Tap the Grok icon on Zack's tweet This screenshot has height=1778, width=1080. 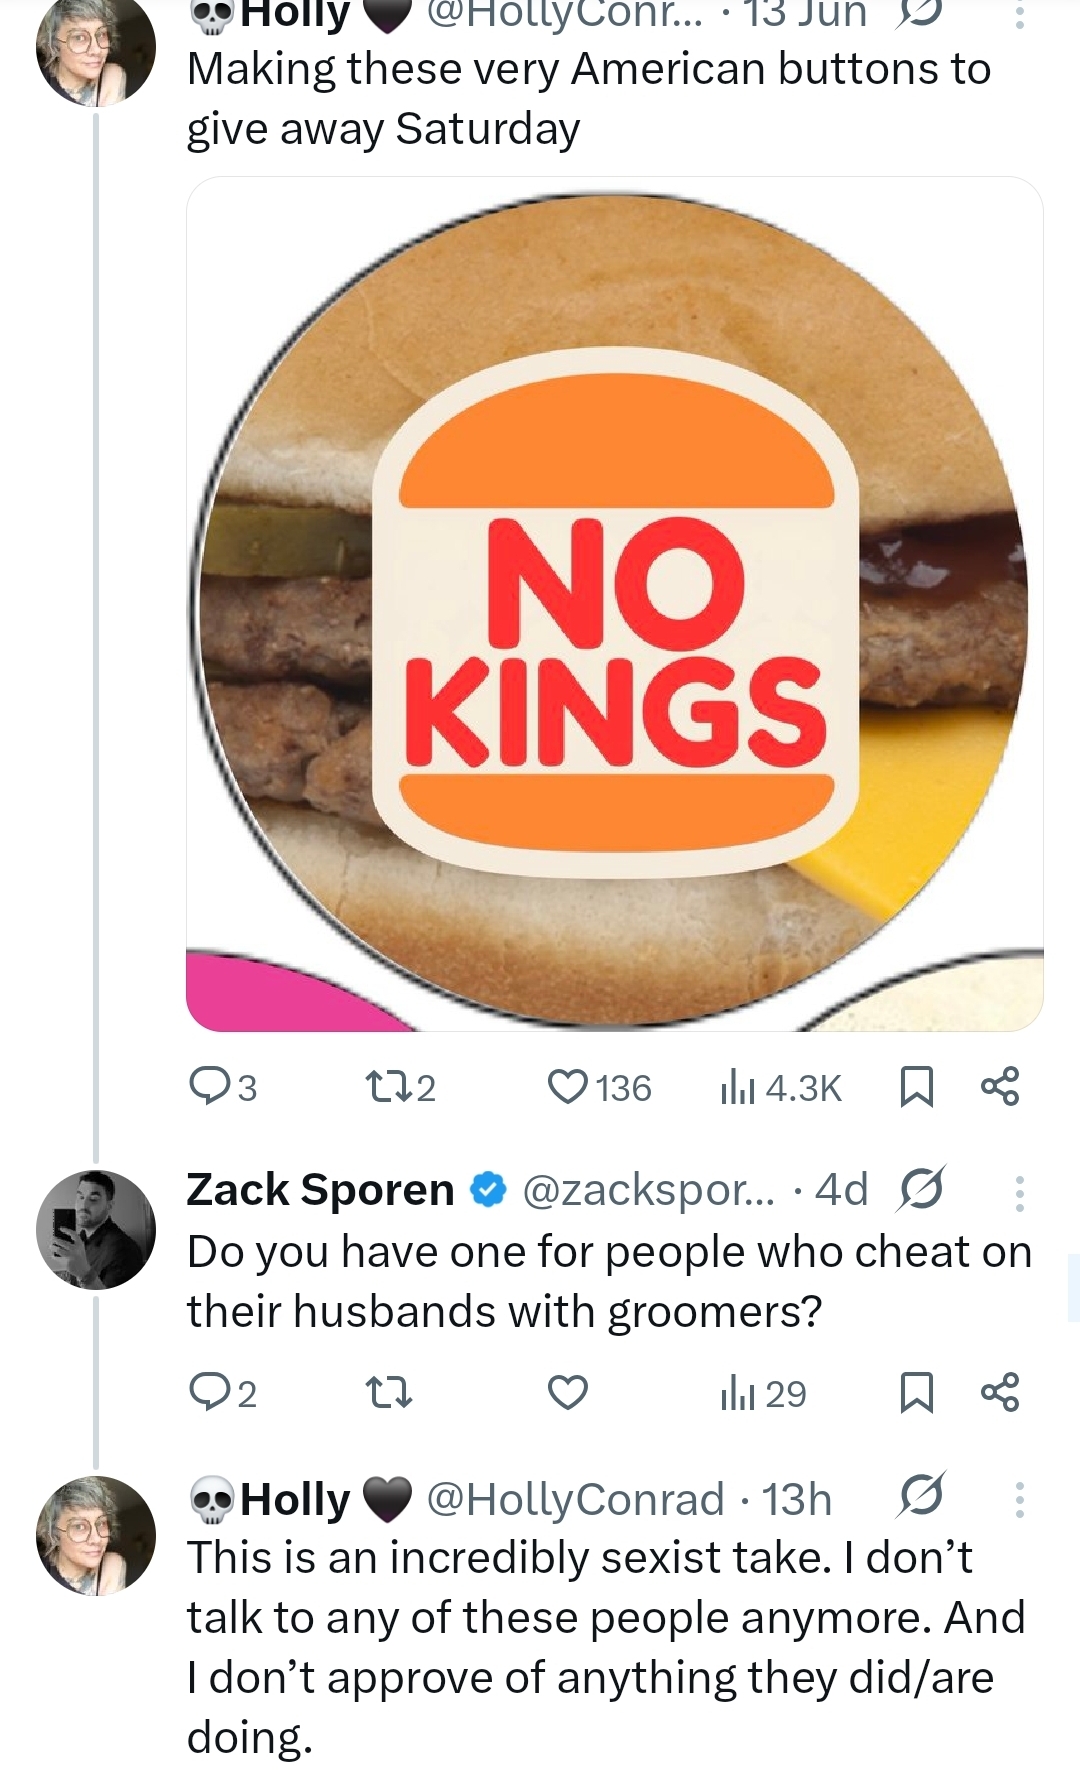click(x=921, y=1190)
